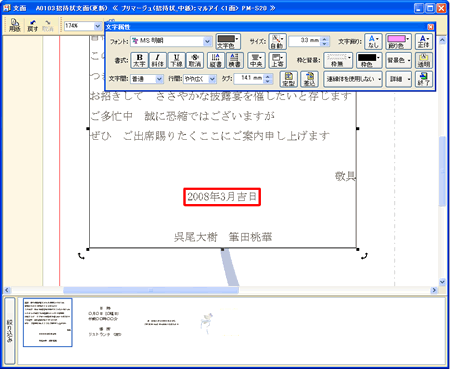Open the 174% zoom dropdown
450x369 pixels.
pos(97,26)
